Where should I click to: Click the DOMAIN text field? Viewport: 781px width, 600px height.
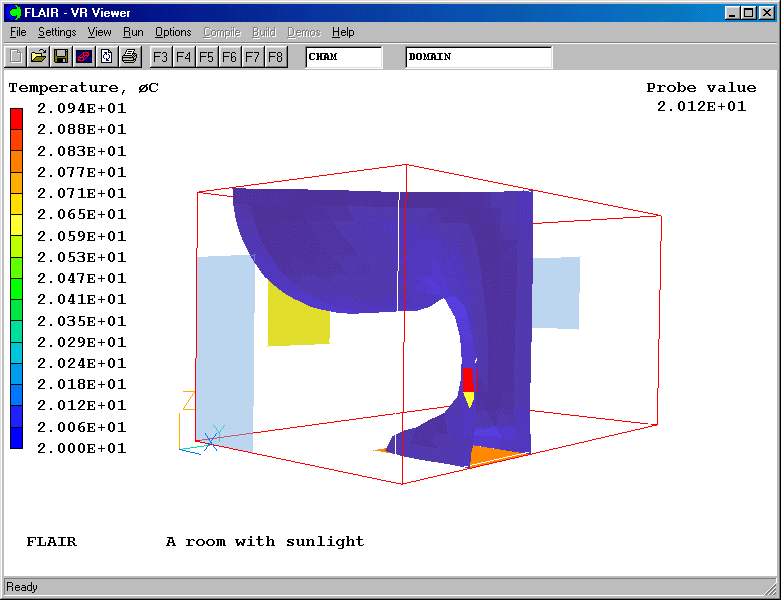pyautogui.click(x=478, y=57)
